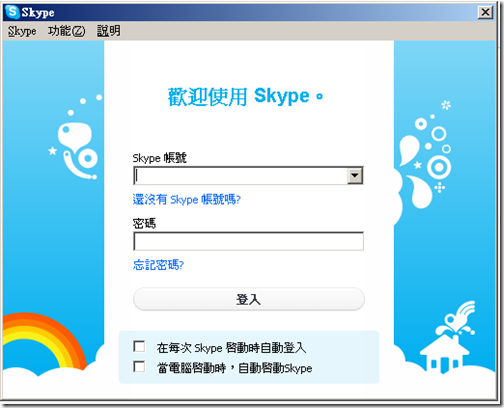Enable 在每次 Skype 啟動時自動登入 checkbox
Image resolution: width=504 pixels, height=408 pixels.
(139, 346)
